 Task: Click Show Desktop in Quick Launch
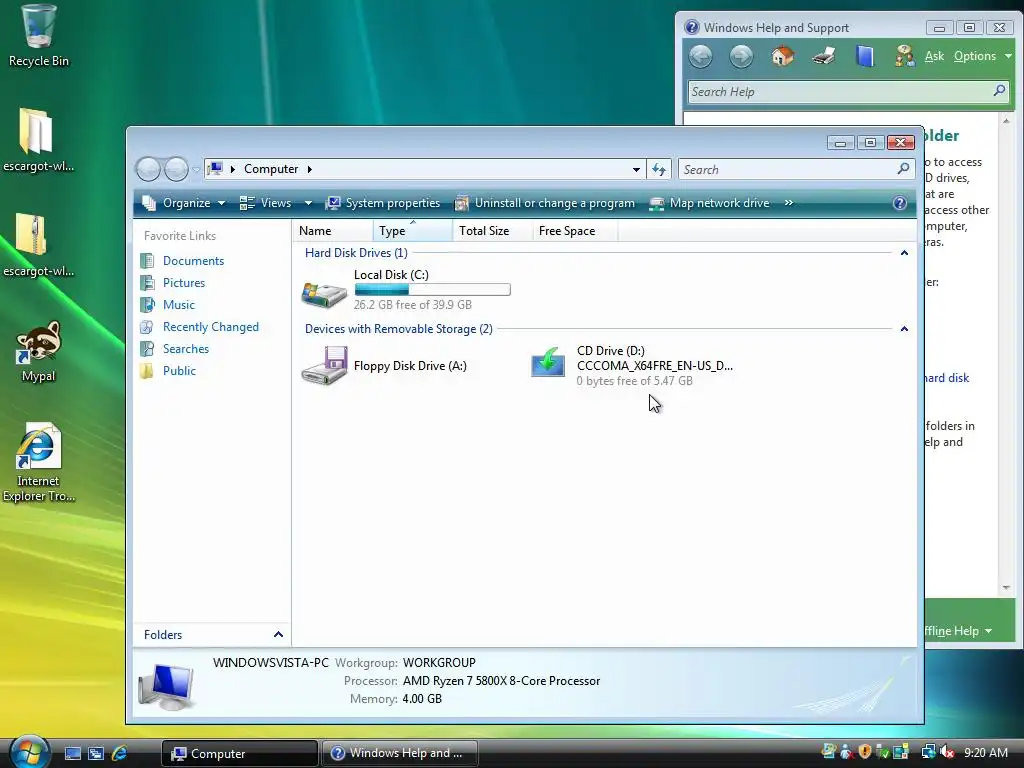[x=72, y=754]
